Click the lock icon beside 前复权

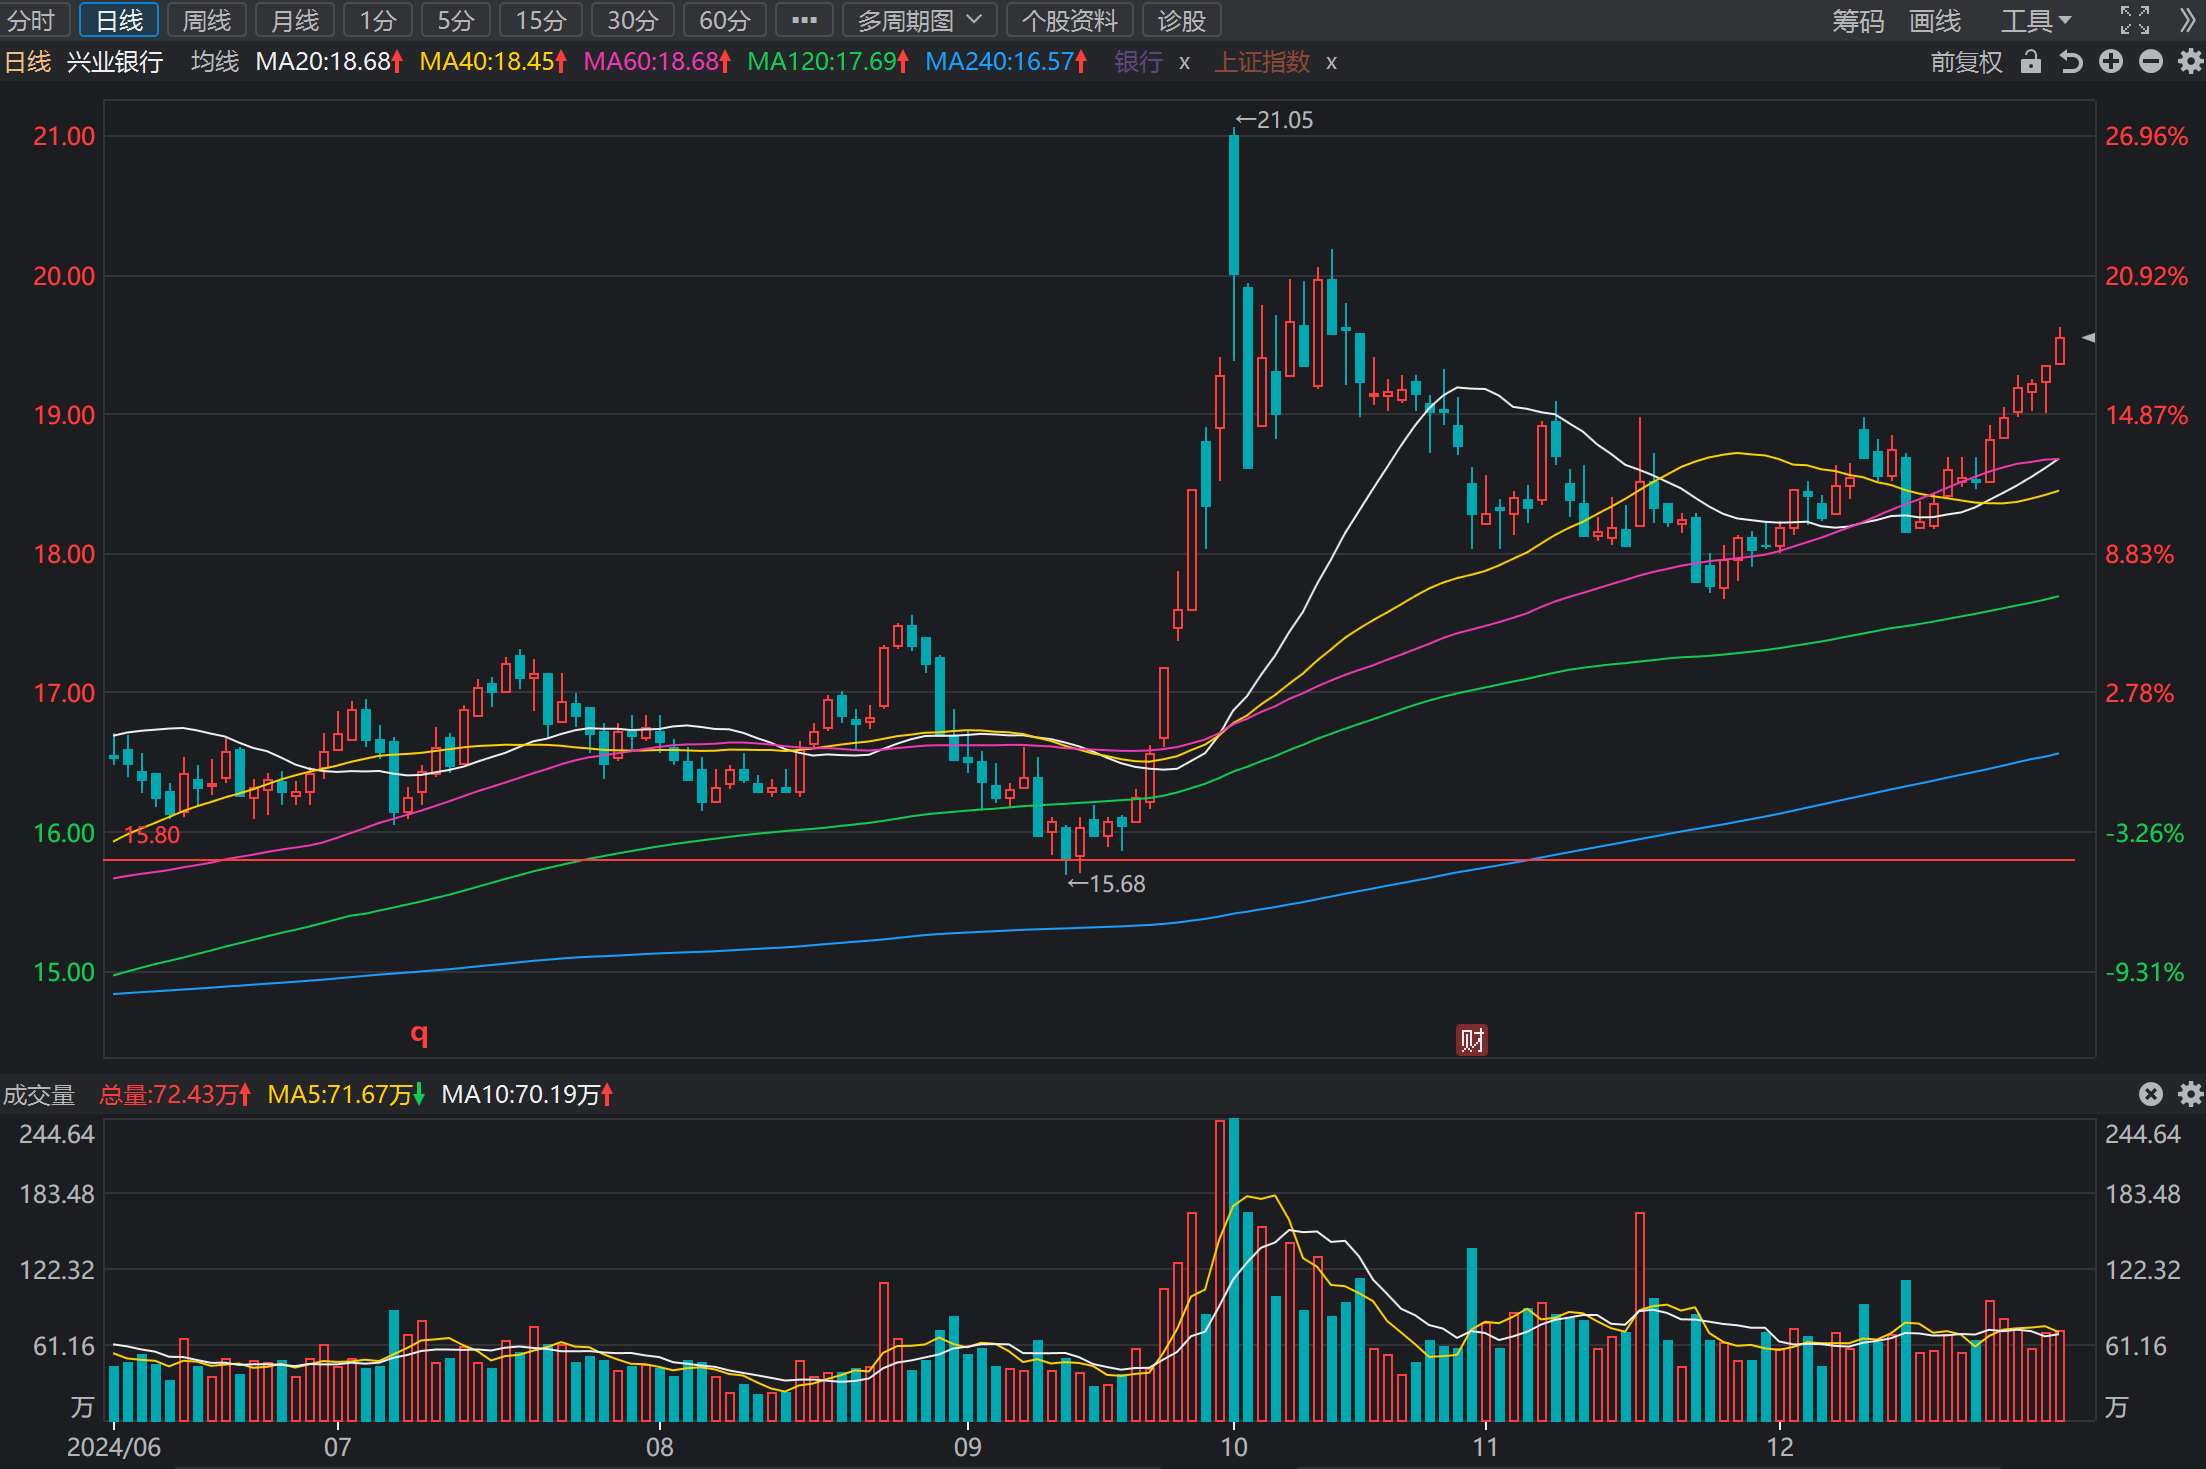2030,62
